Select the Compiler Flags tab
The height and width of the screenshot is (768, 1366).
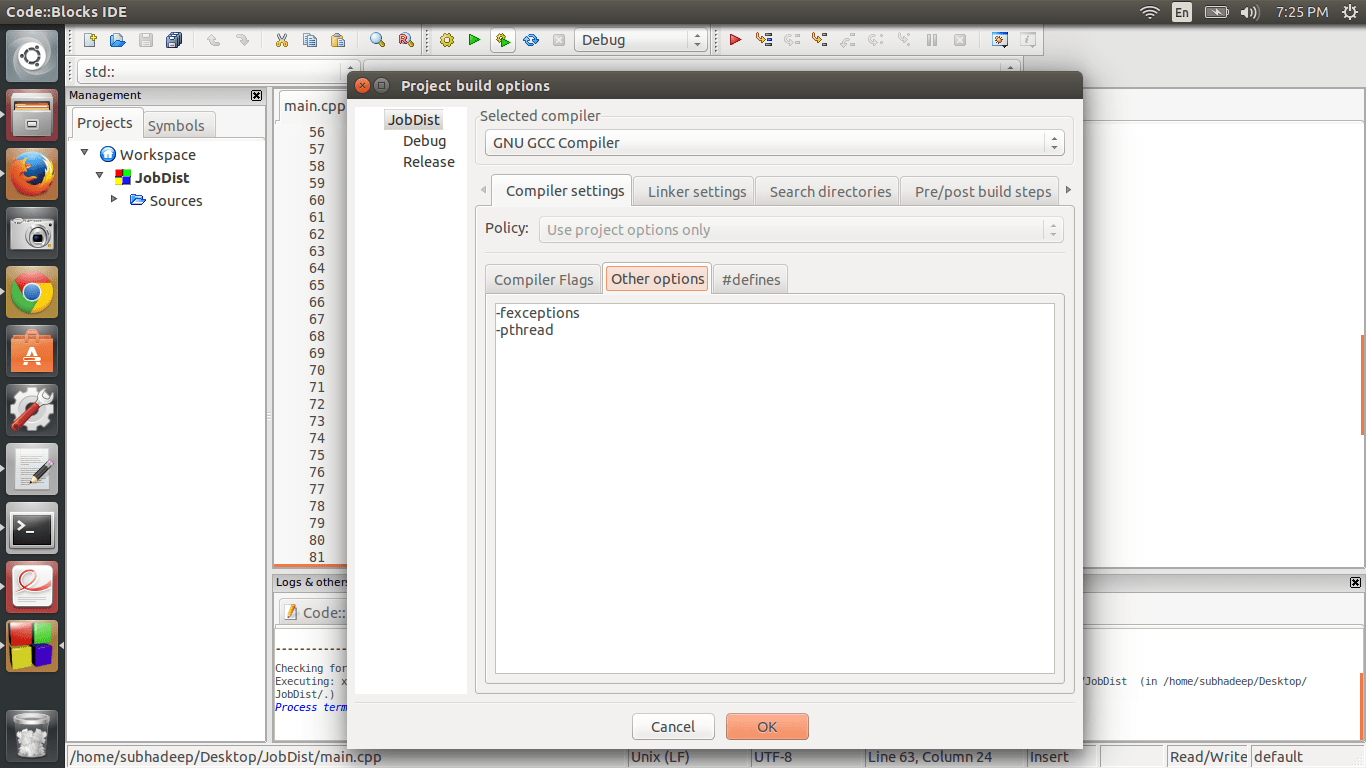(544, 280)
